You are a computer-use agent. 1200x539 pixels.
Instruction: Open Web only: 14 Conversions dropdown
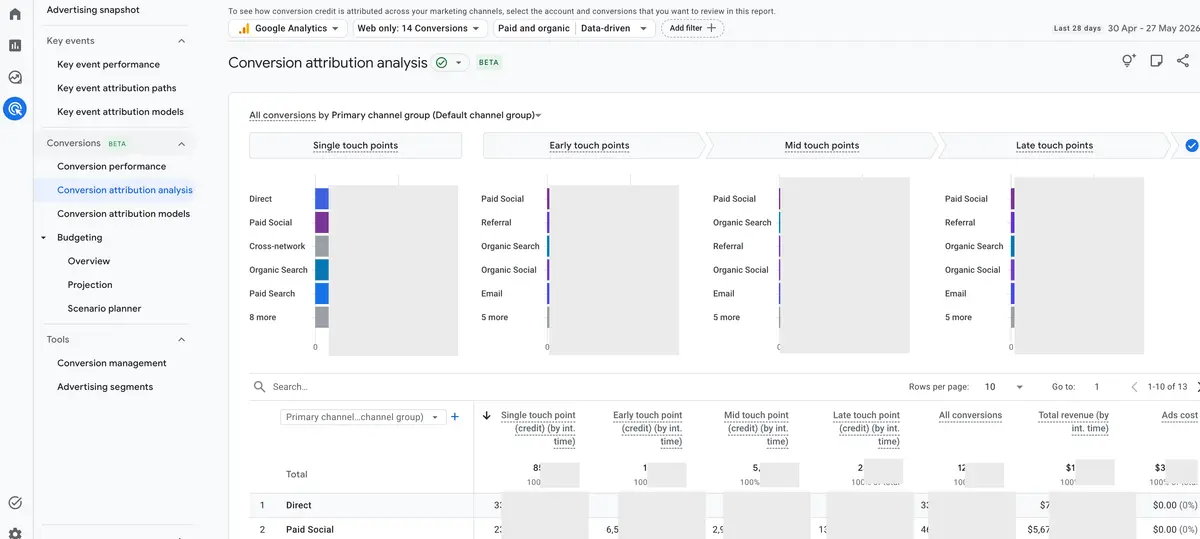[x=419, y=28]
